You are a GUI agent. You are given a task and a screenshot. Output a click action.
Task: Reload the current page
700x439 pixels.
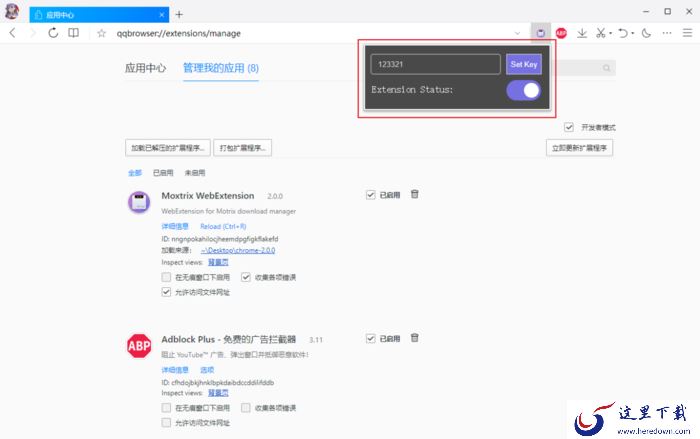click(53, 33)
